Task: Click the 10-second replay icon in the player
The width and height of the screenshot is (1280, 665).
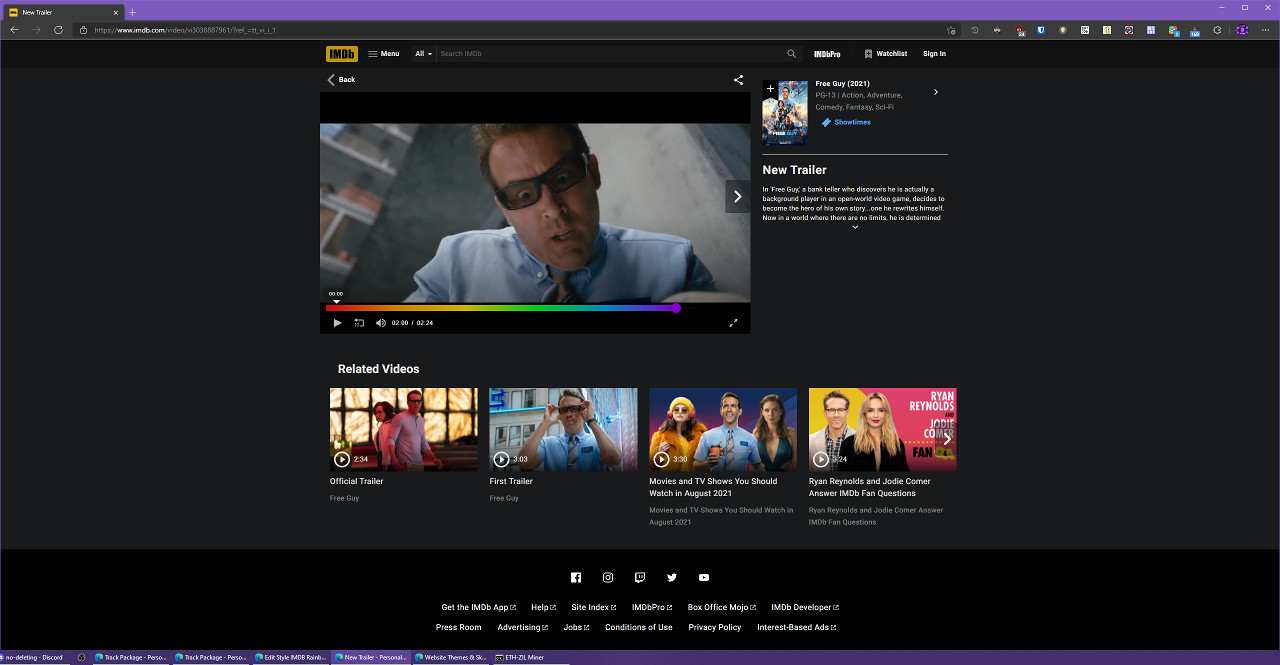Action: pyautogui.click(x=359, y=322)
